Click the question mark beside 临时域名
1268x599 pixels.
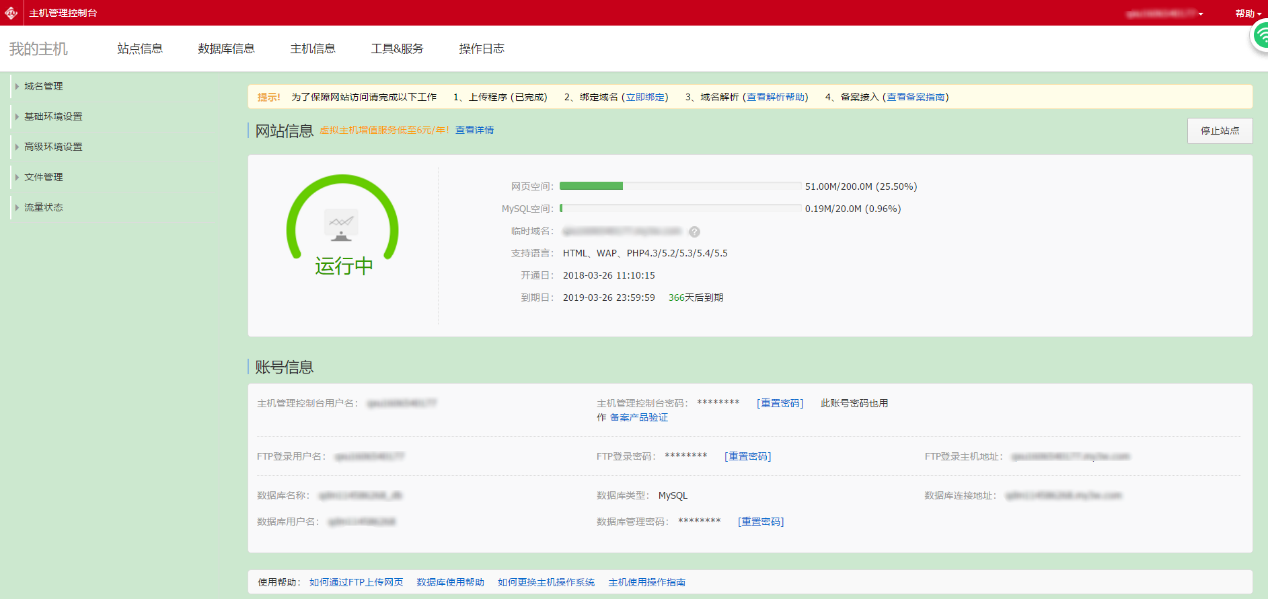pos(694,231)
